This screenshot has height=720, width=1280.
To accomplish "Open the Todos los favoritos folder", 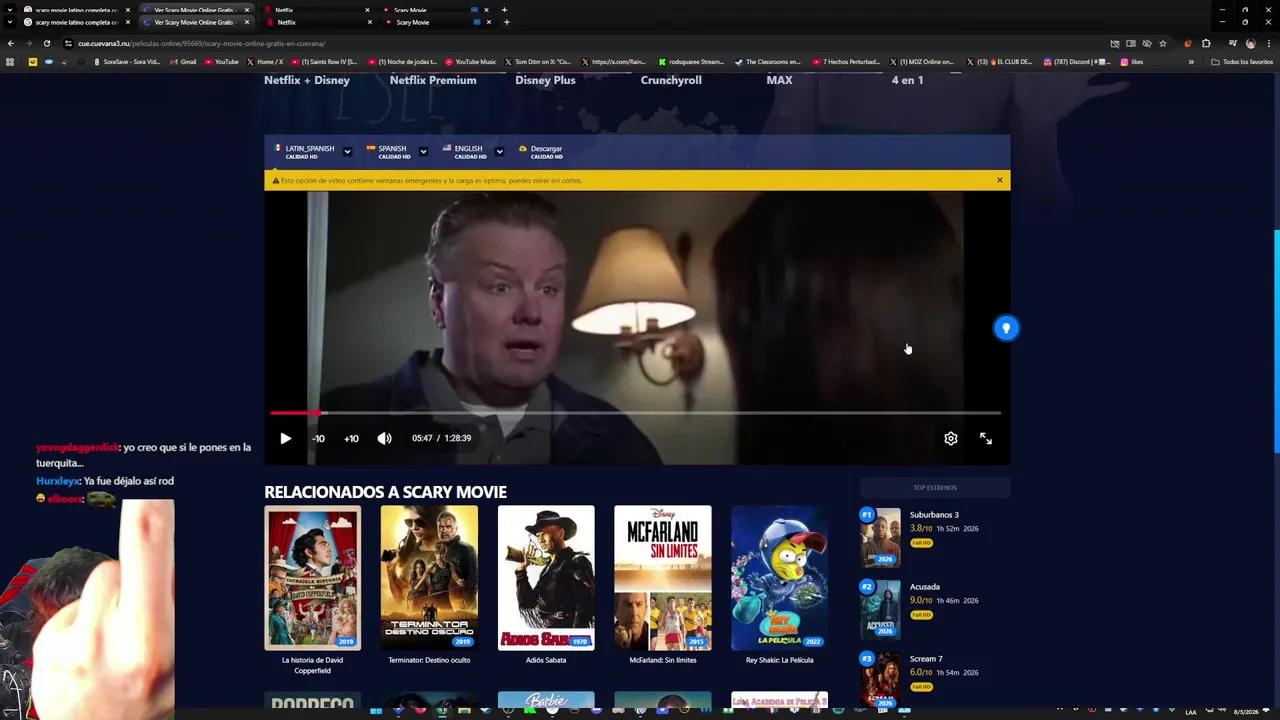I will (1242, 62).
